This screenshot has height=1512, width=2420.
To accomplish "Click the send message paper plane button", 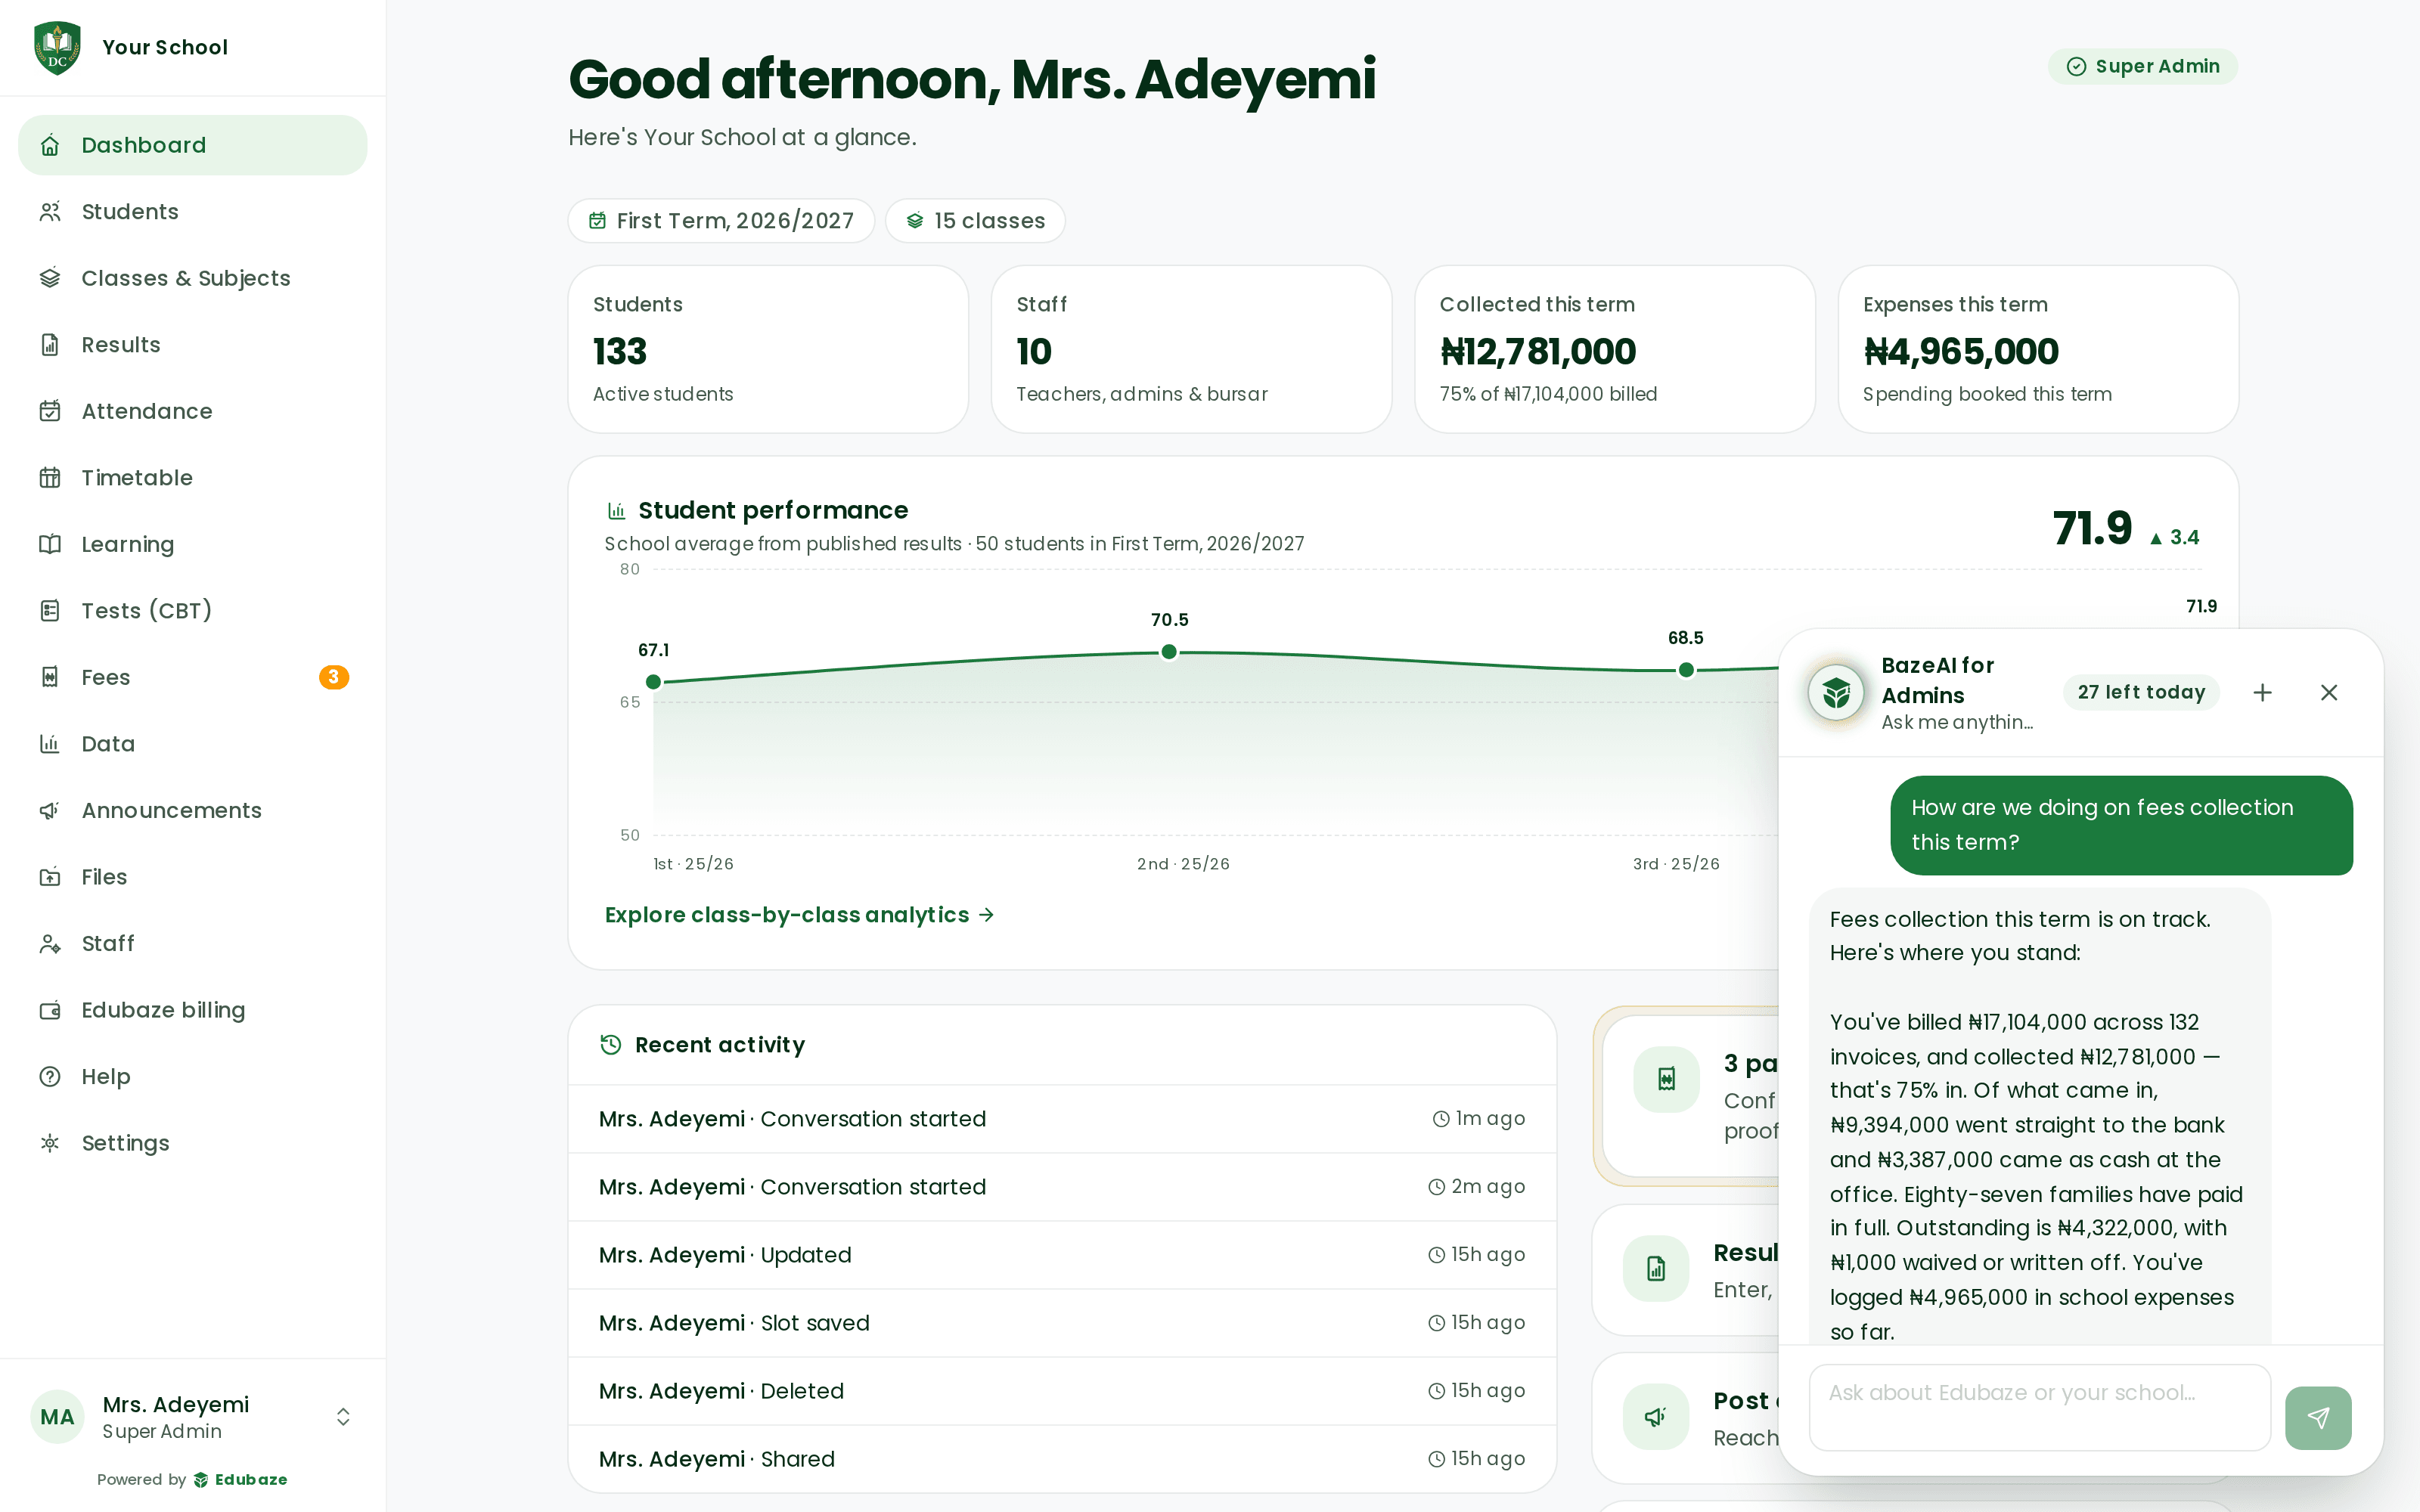I will (x=2318, y=1417).
